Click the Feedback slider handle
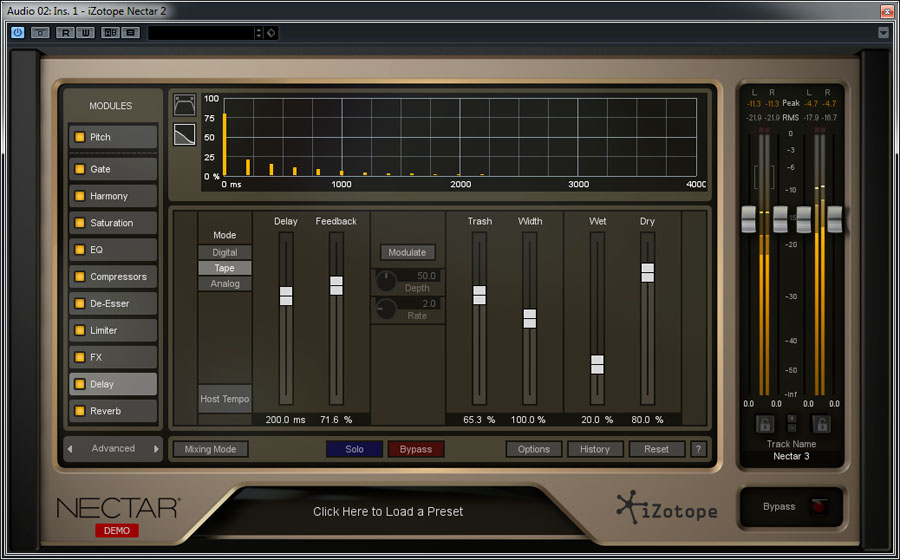 336,285
